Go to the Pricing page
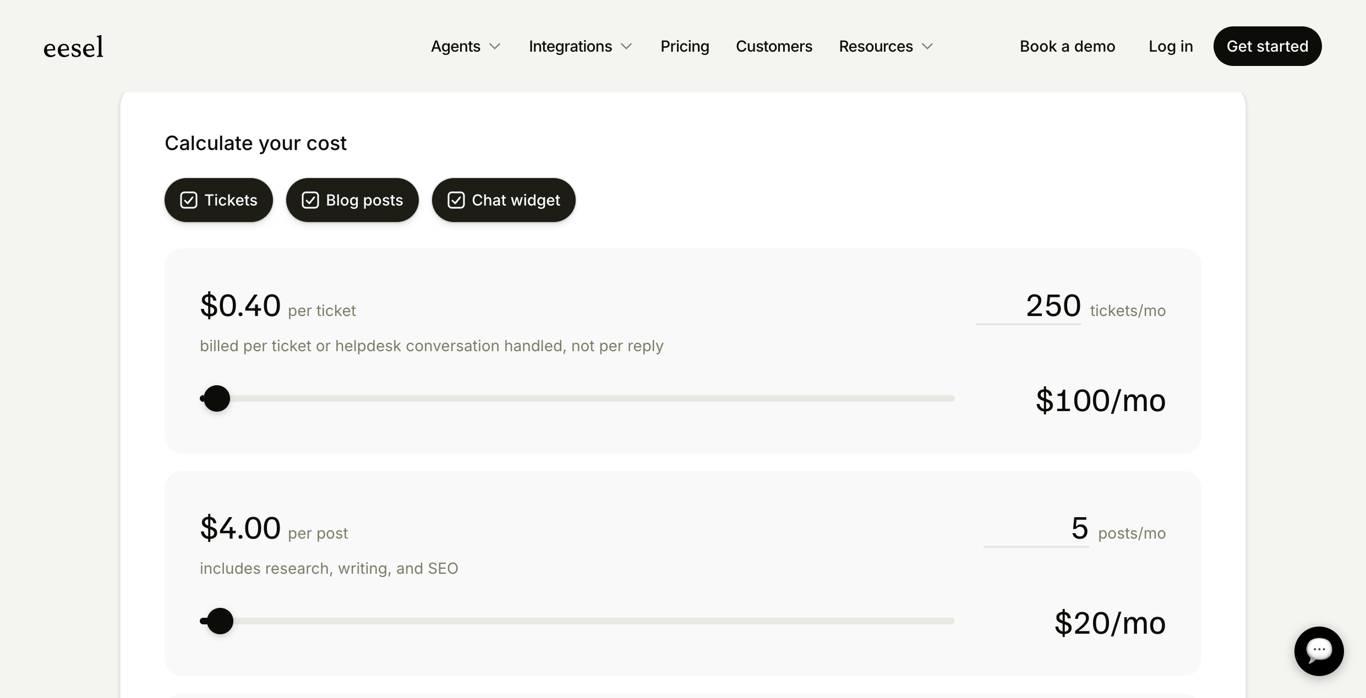Image resolution: width=1366 pixels, height=698 pixels. point(685,46)
